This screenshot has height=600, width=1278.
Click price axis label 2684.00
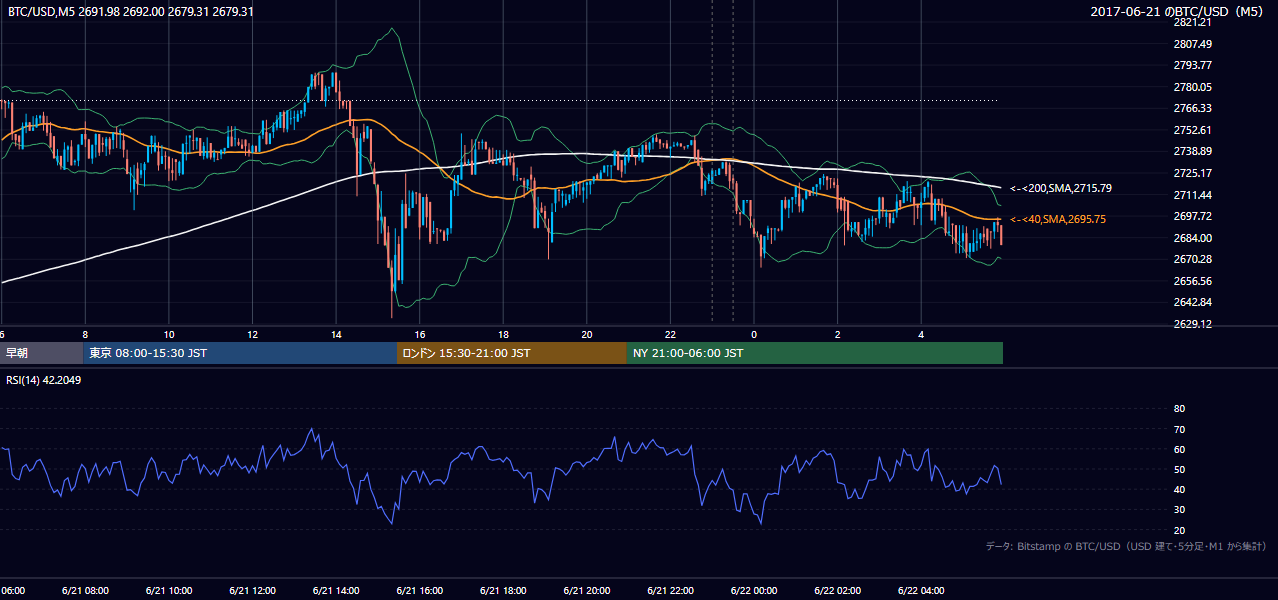pyautogui.click(x=1193, y=238)
